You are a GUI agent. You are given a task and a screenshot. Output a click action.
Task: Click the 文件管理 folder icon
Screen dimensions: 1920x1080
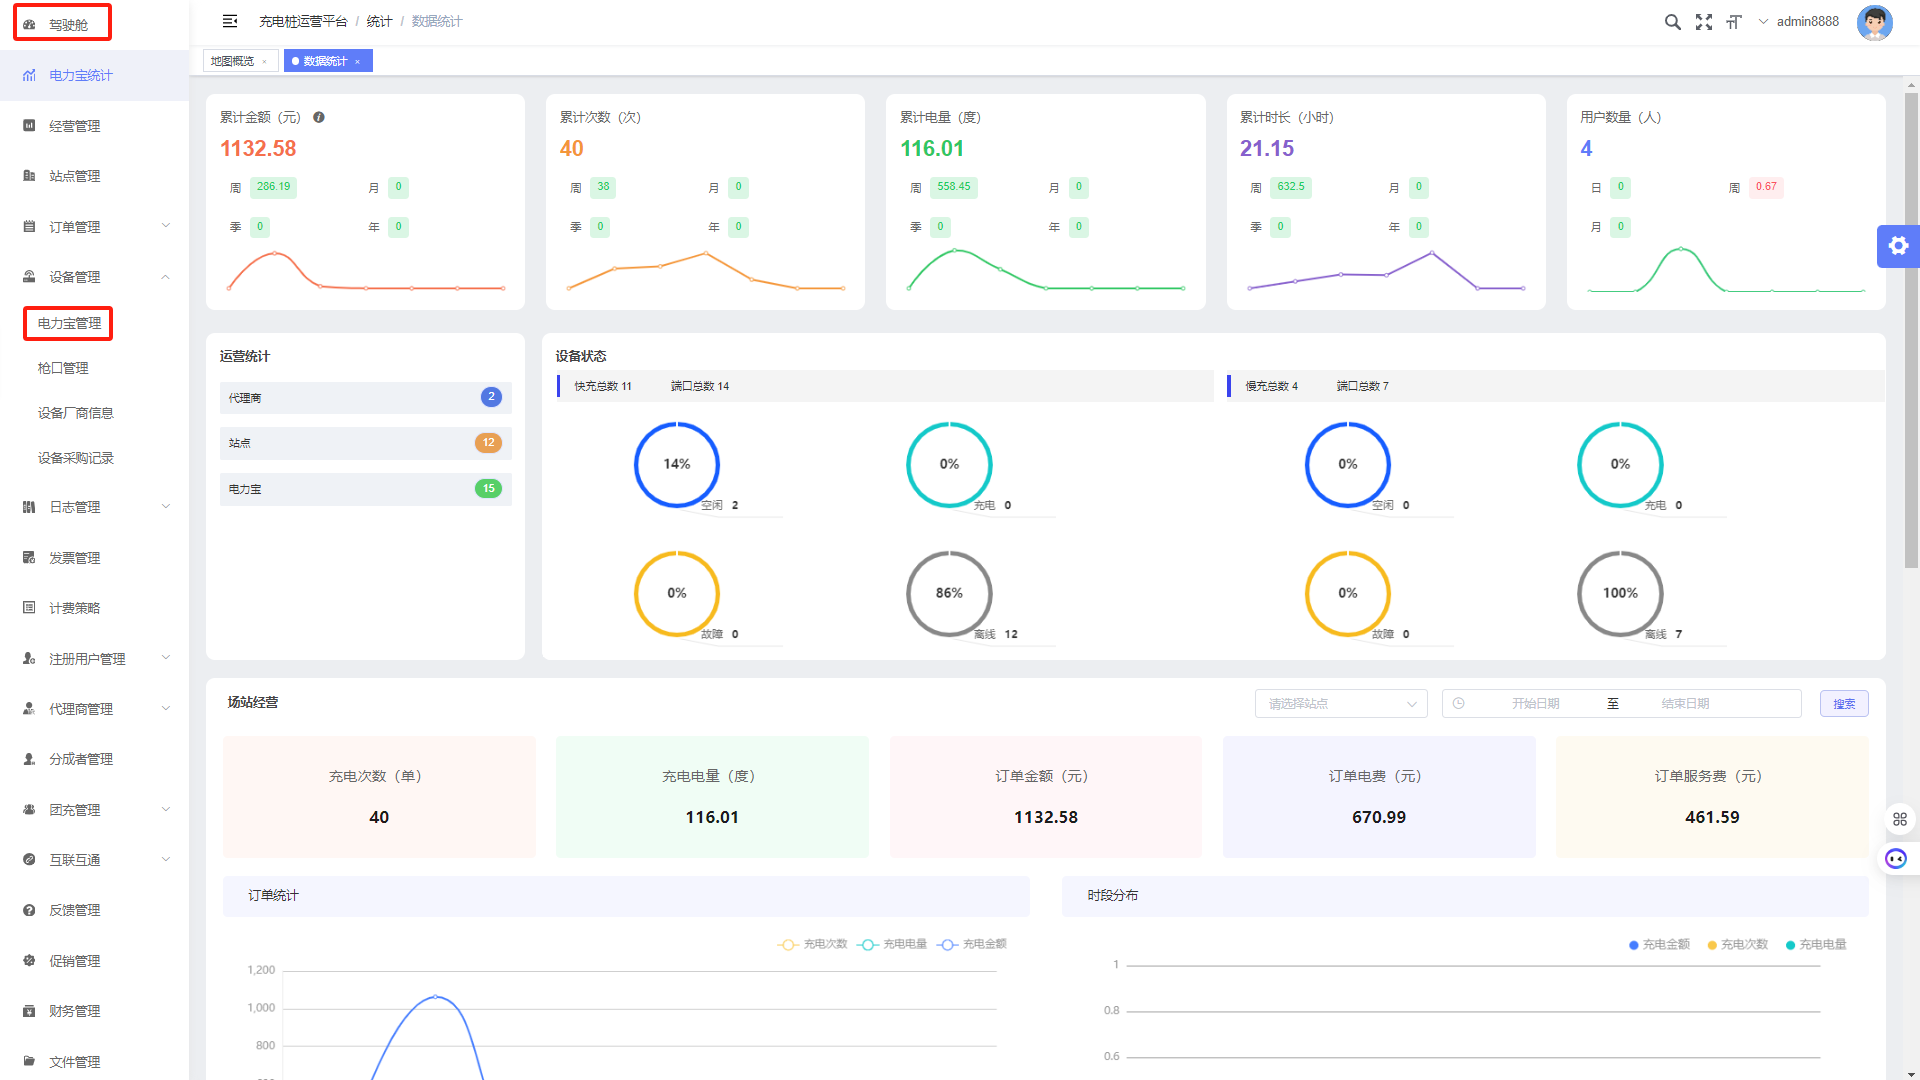click(29, 1062)
